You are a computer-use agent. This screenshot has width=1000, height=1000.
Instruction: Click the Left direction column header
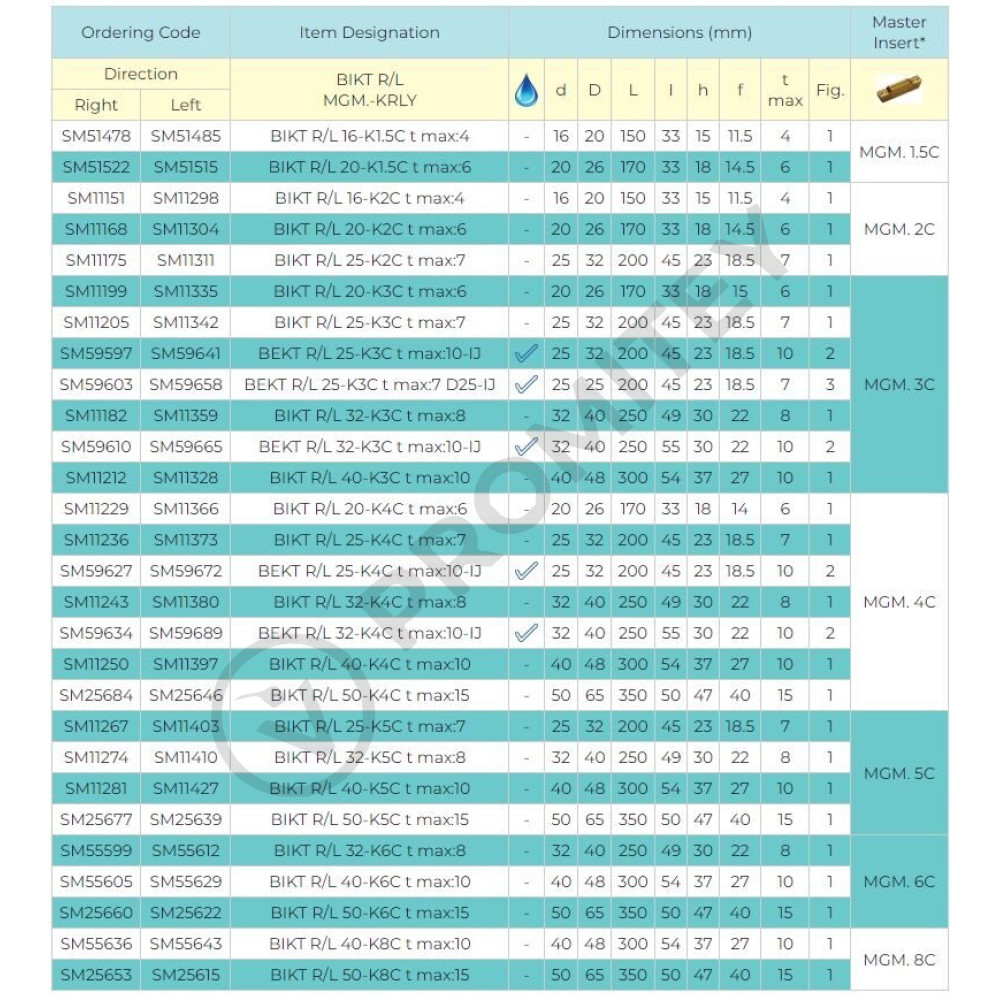[x=186, y=105]
